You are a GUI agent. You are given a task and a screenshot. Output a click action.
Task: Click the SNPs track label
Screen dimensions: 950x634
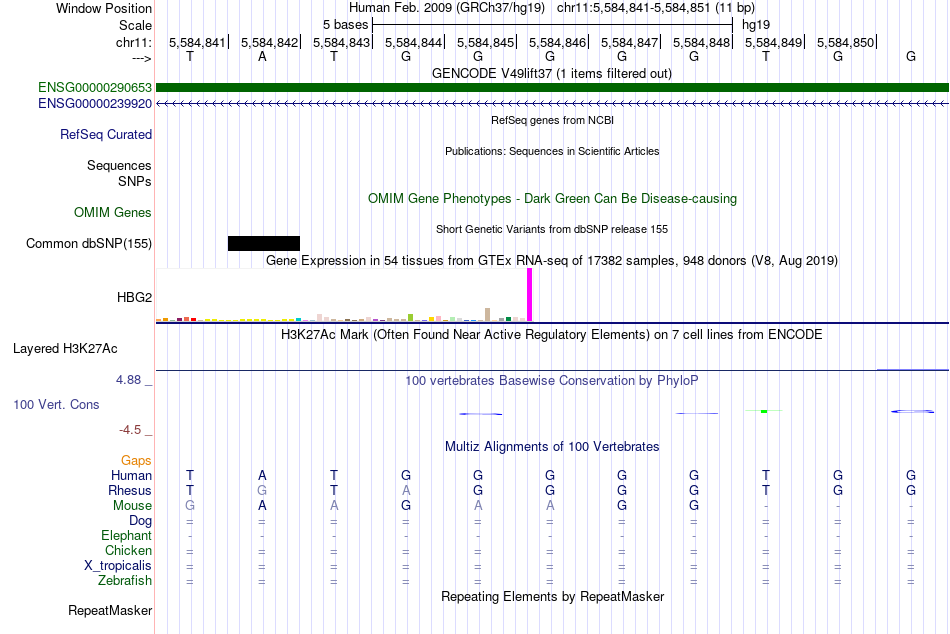[x=135, y=181]
